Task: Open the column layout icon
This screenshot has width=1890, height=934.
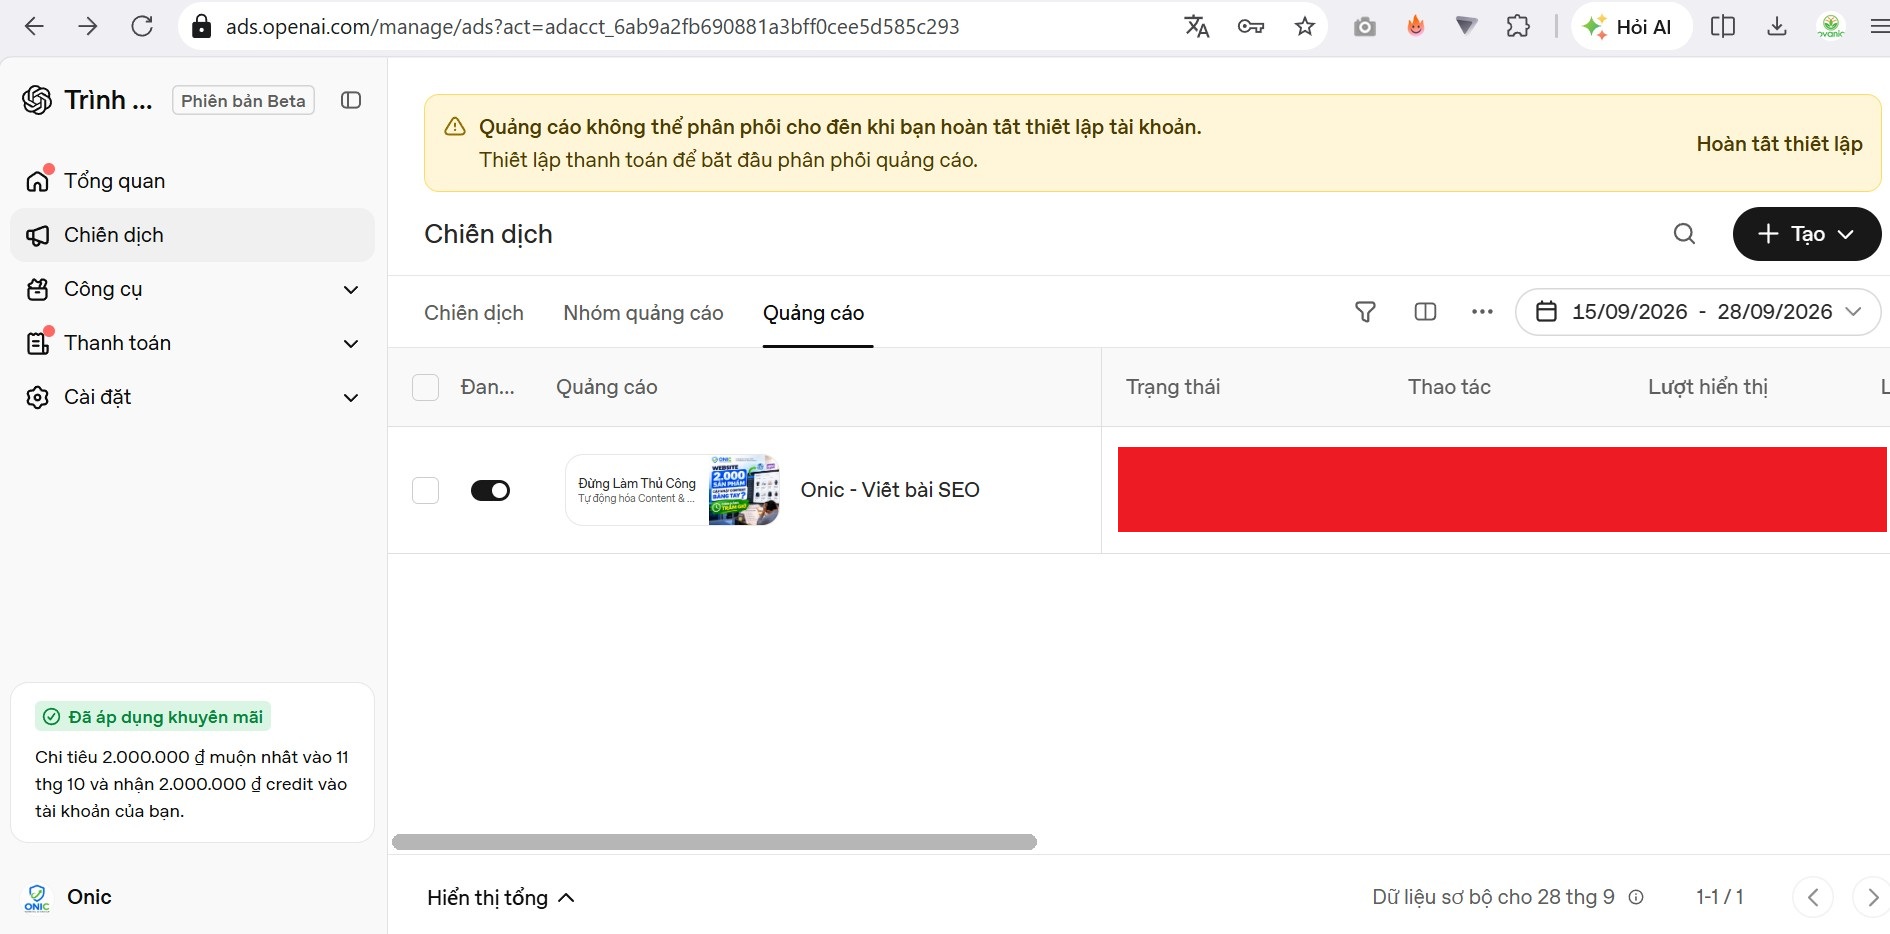Action: click(x=1426, y=312)
